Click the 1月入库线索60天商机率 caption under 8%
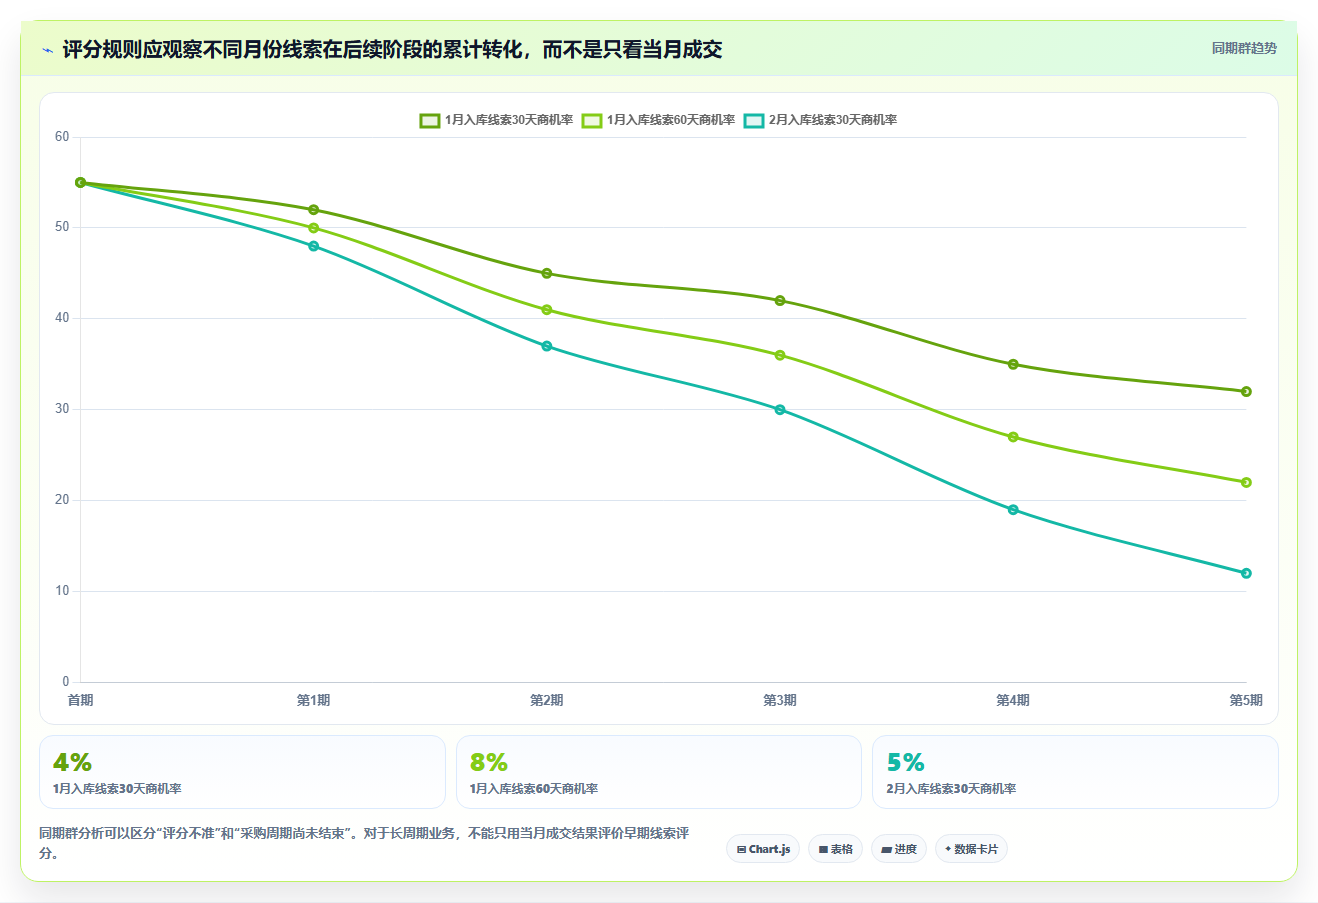 point(534,789)
